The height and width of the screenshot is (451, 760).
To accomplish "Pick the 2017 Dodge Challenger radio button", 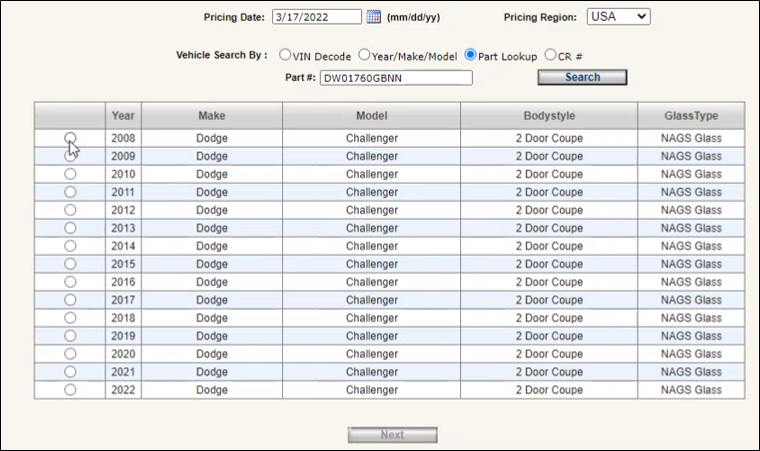I will coord(70,300).
